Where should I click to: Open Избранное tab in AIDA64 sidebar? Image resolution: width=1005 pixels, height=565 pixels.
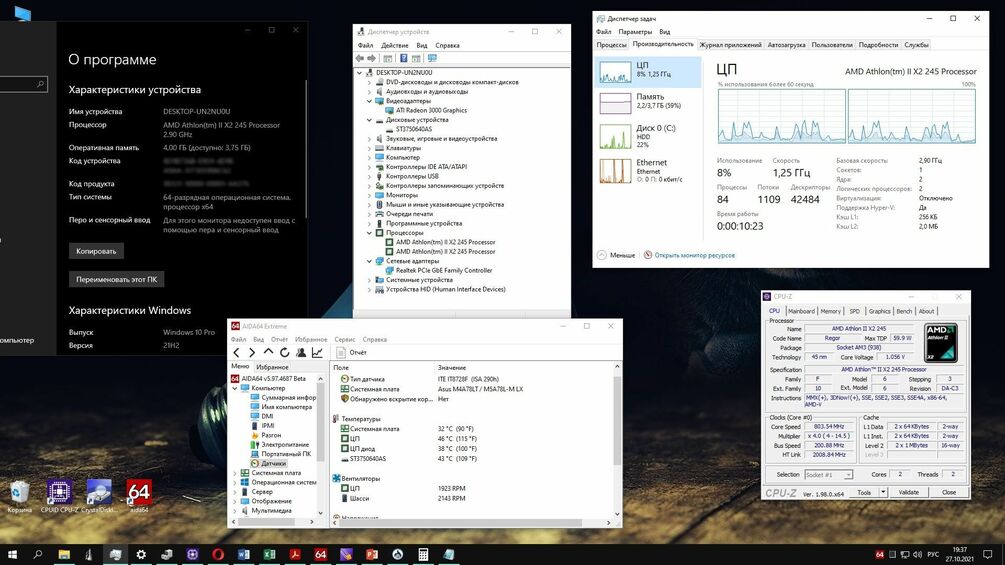coord(272,367)
